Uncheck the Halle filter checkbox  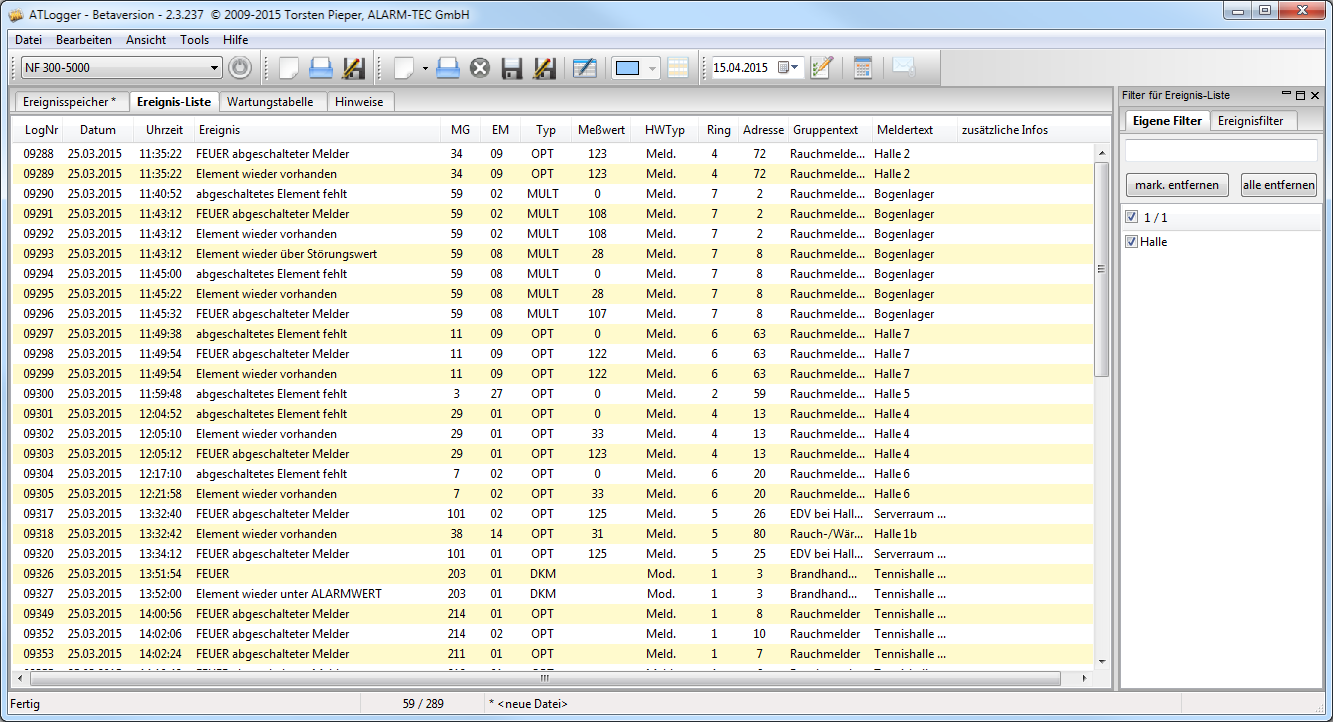pos(1132,242)
